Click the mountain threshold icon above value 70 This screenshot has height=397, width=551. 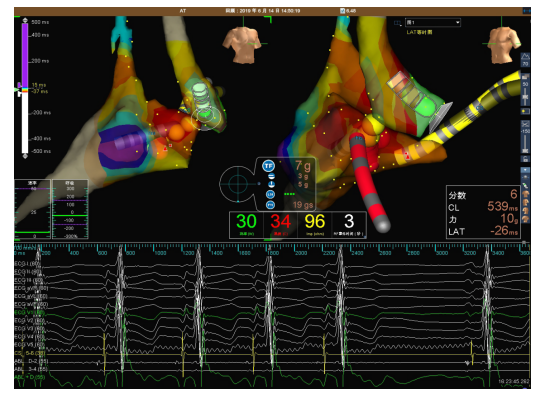525,56
